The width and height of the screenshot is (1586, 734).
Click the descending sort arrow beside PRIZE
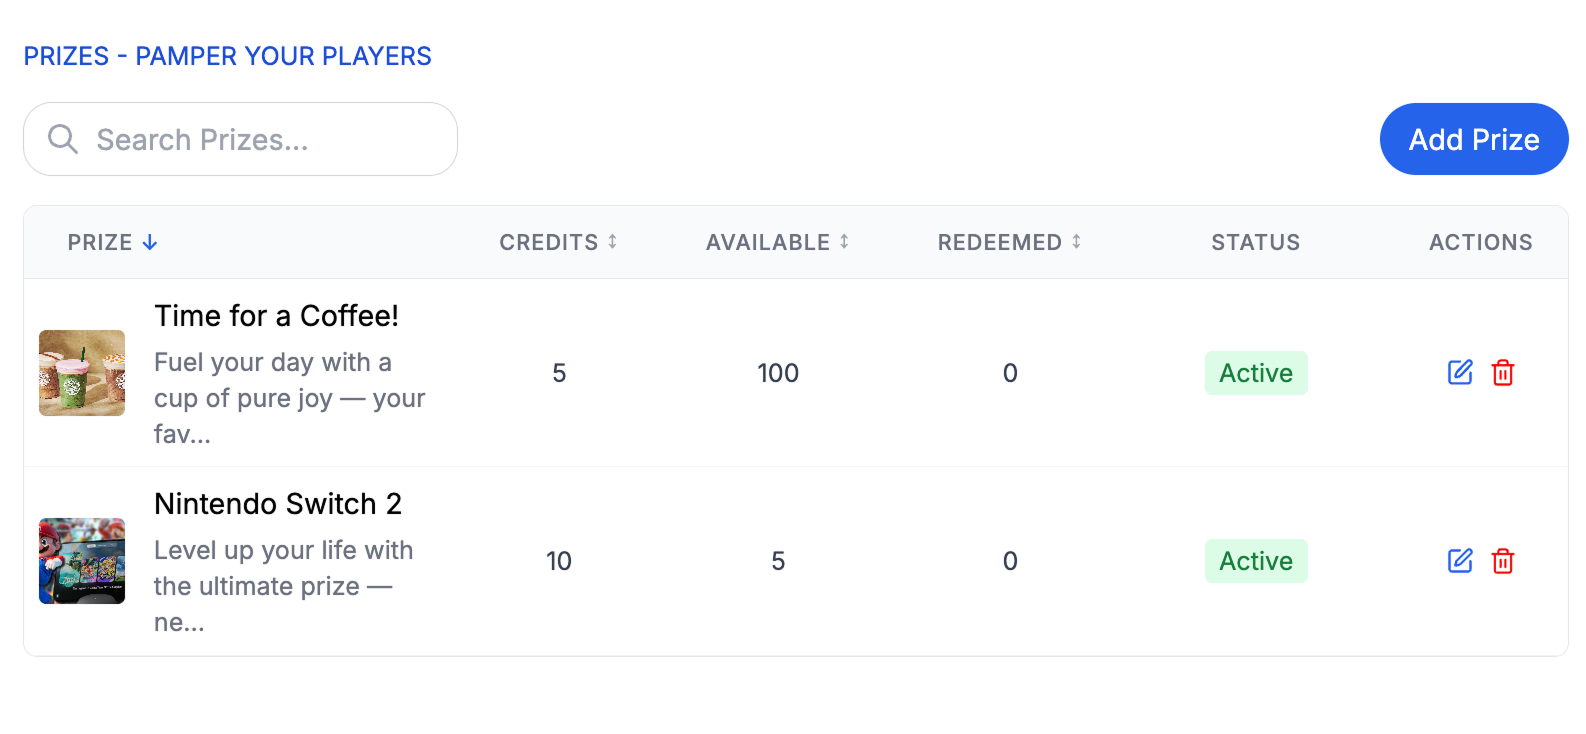coord(150,241)
